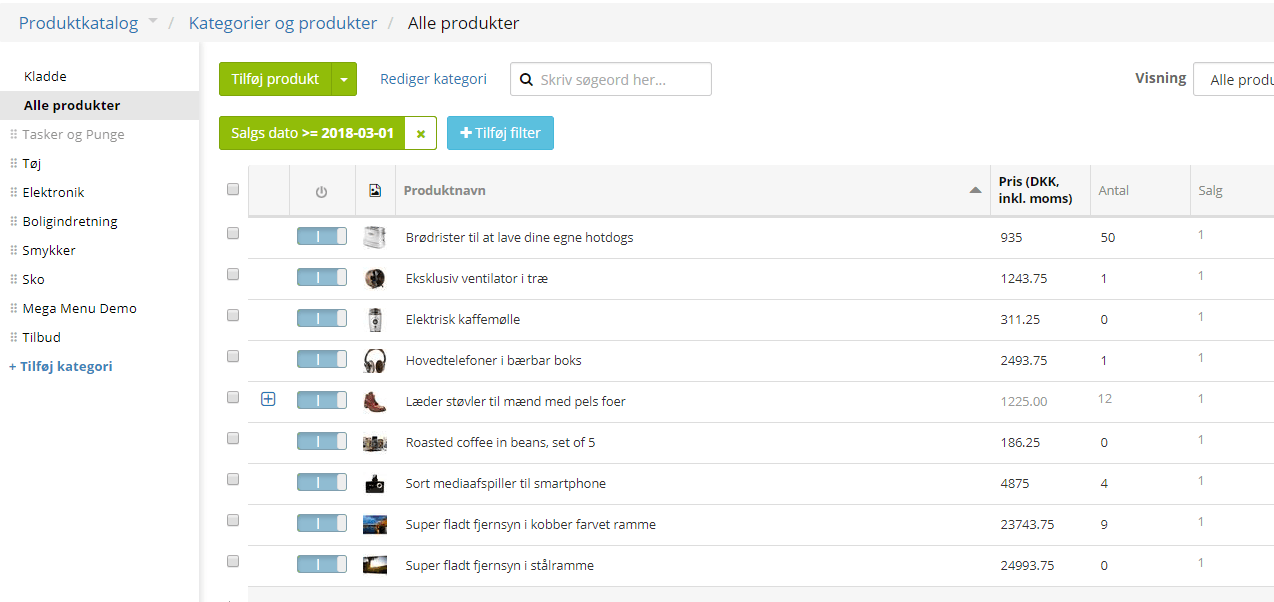Image resolution: width=1274 pixels, height=602 pixels.
Task: Open the kobber farvet fjernsyn thumbnail
Action: [375, 524]
